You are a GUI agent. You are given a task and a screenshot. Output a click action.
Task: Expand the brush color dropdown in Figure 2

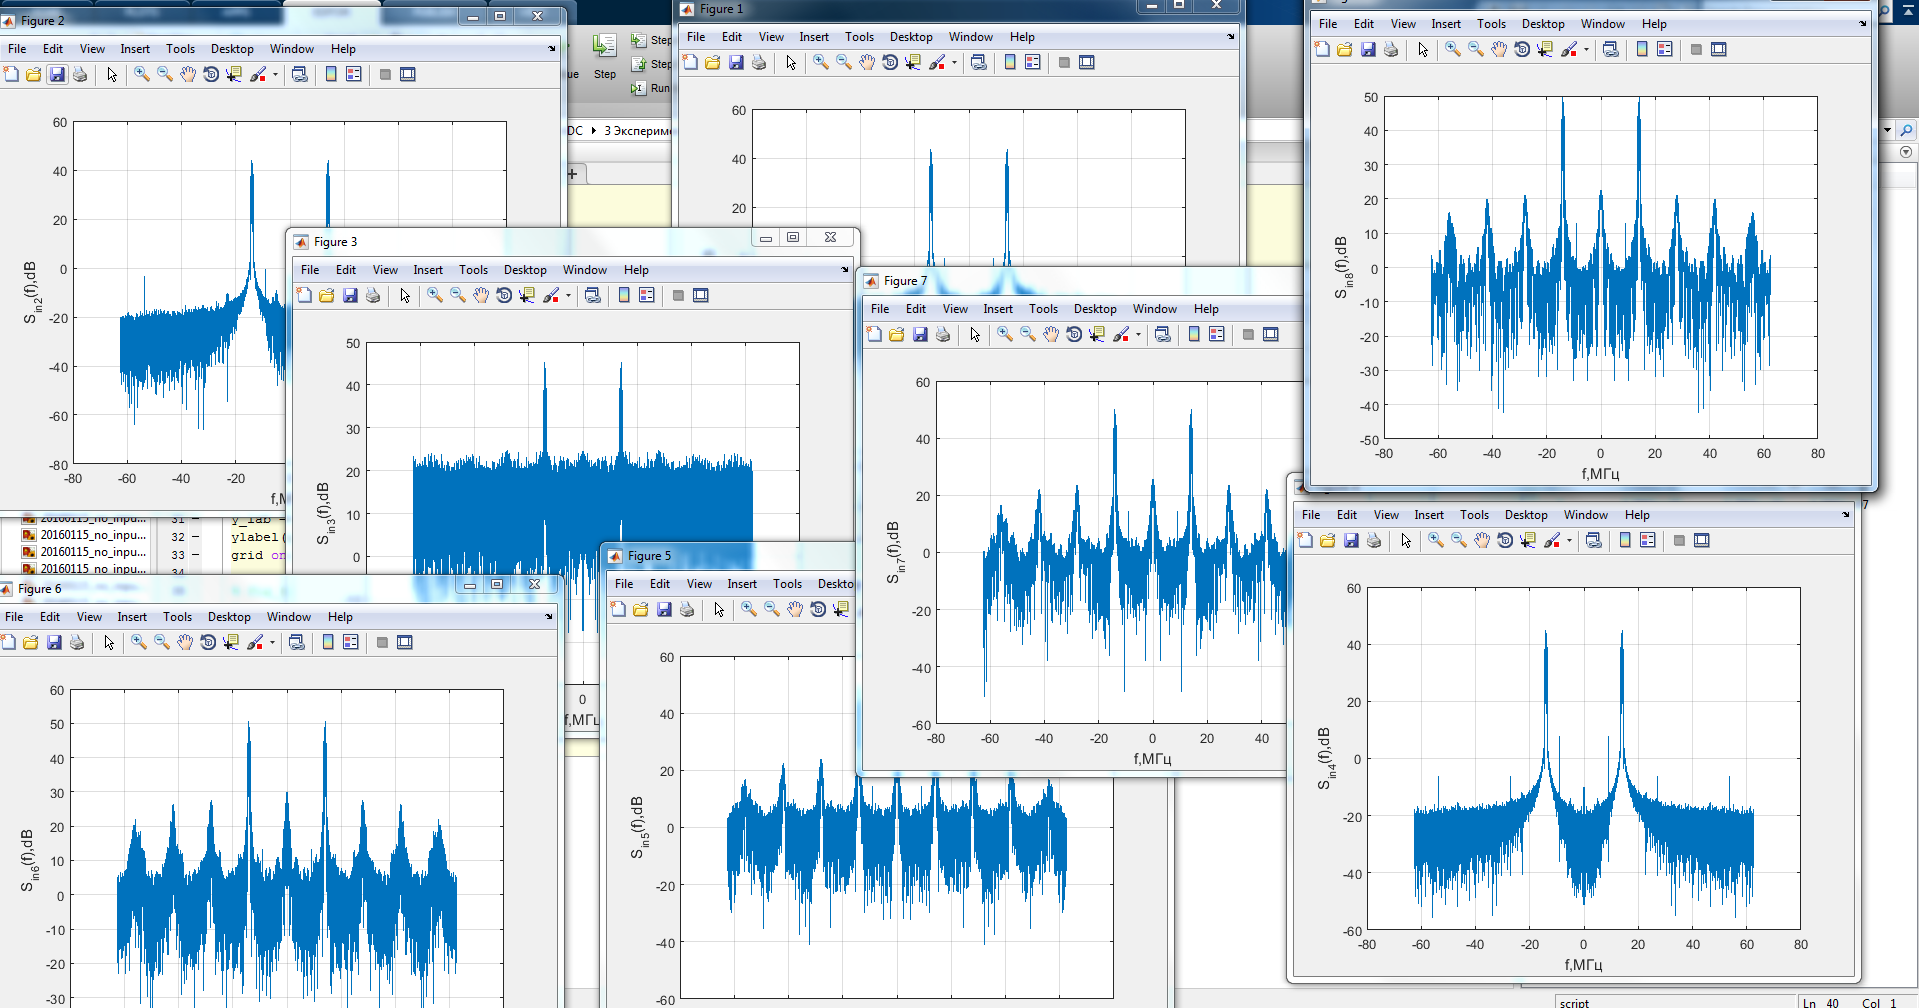[x=275, y=74]
